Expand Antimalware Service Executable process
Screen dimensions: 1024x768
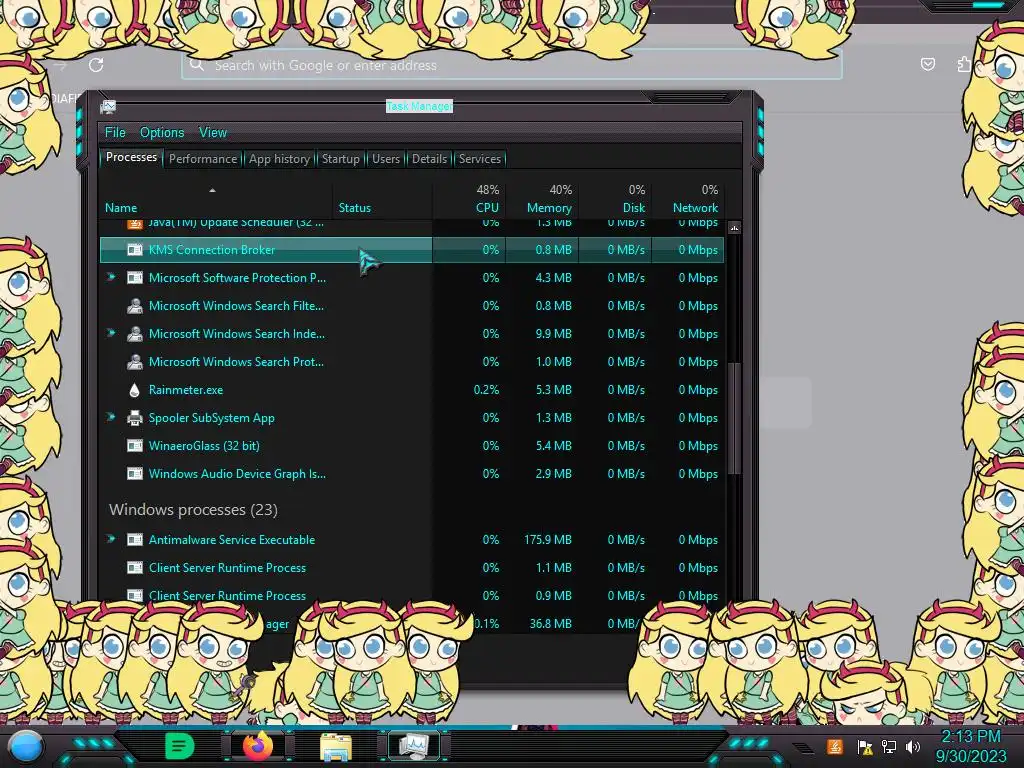(x=111, y=539)
